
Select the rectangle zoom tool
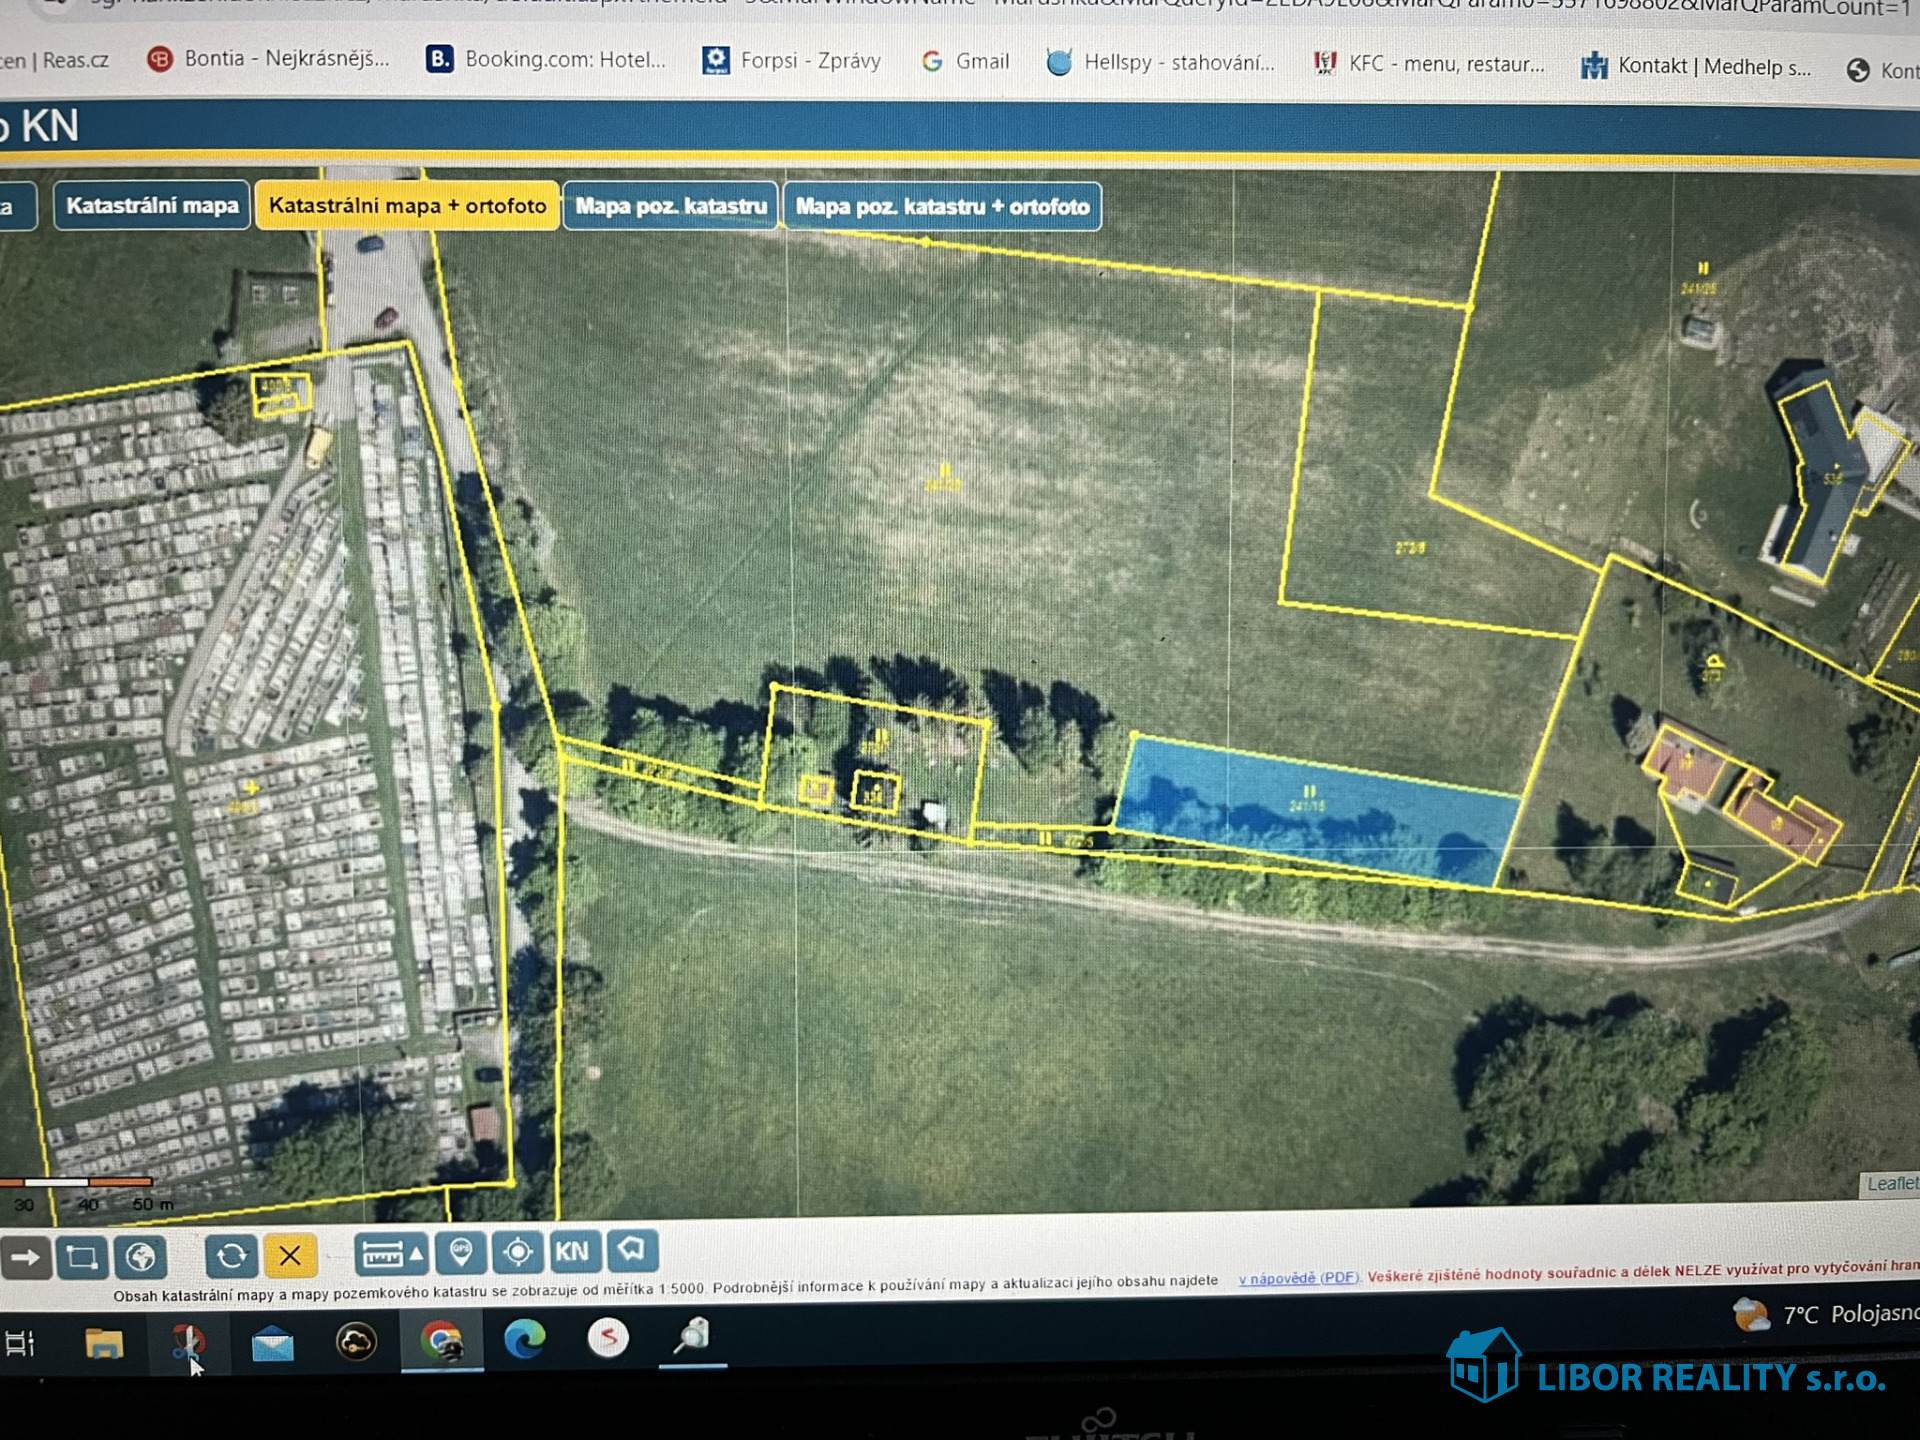82,1257
